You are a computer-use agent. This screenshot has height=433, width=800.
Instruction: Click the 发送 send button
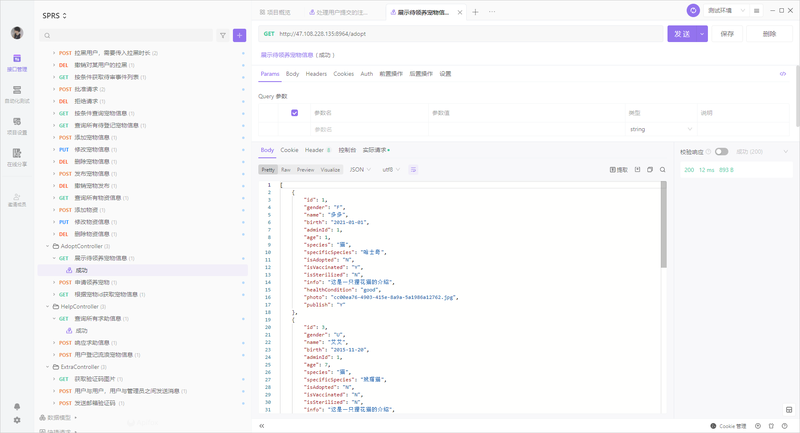coord(682,34)
